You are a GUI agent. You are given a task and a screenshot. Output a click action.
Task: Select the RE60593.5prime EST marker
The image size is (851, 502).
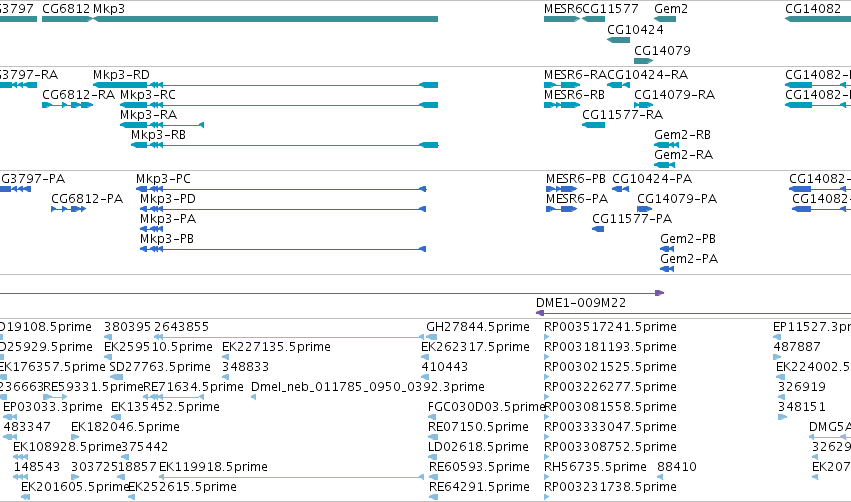433,477
